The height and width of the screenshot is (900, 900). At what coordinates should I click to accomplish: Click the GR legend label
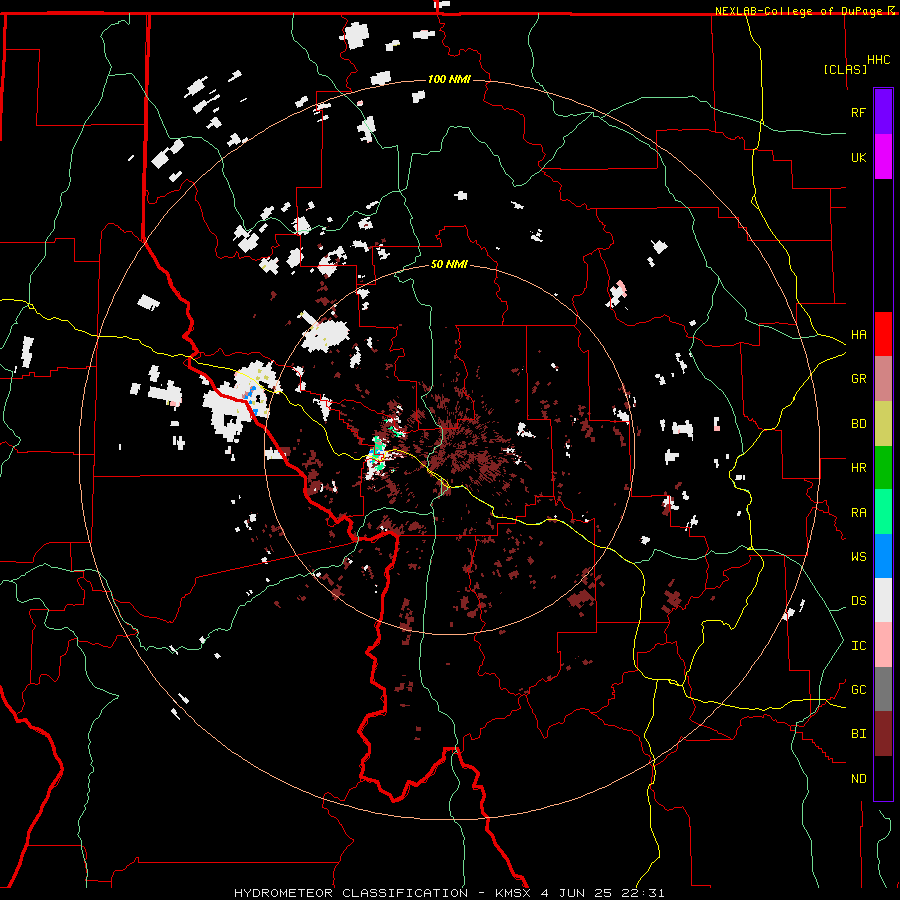(x=858, y=379)
